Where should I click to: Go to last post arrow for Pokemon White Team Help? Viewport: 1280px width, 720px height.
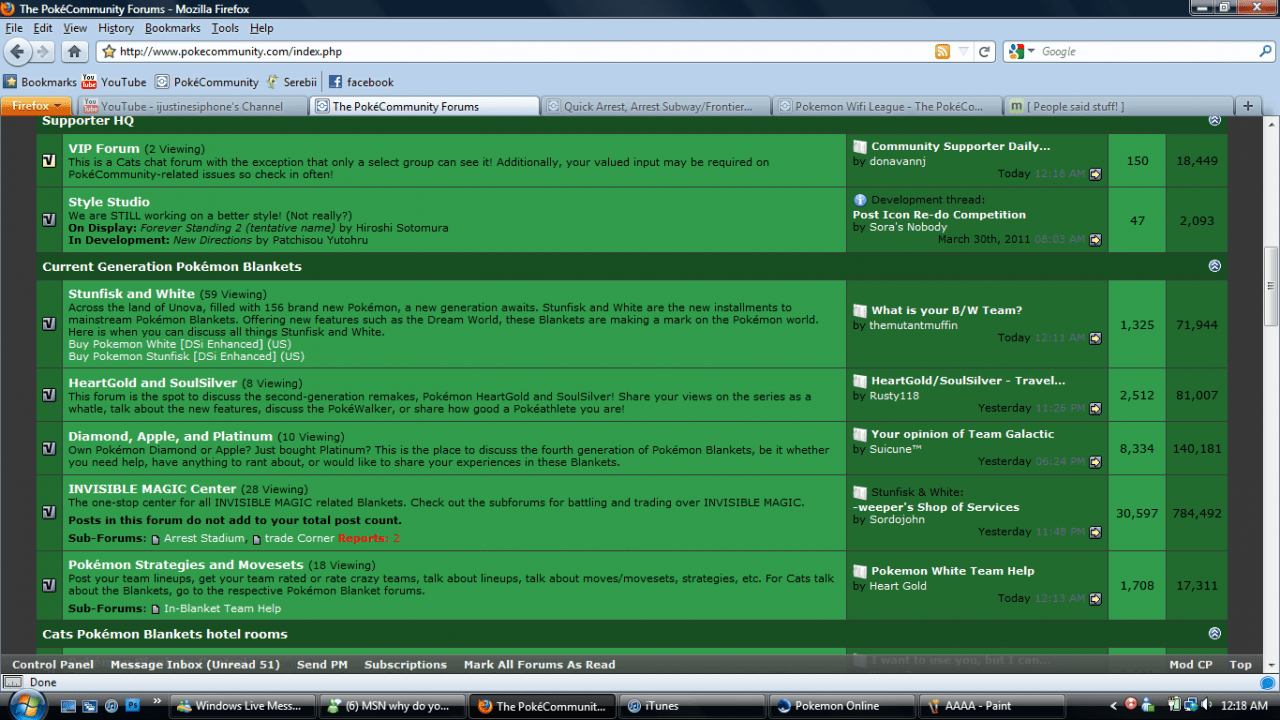point(1095,598)
